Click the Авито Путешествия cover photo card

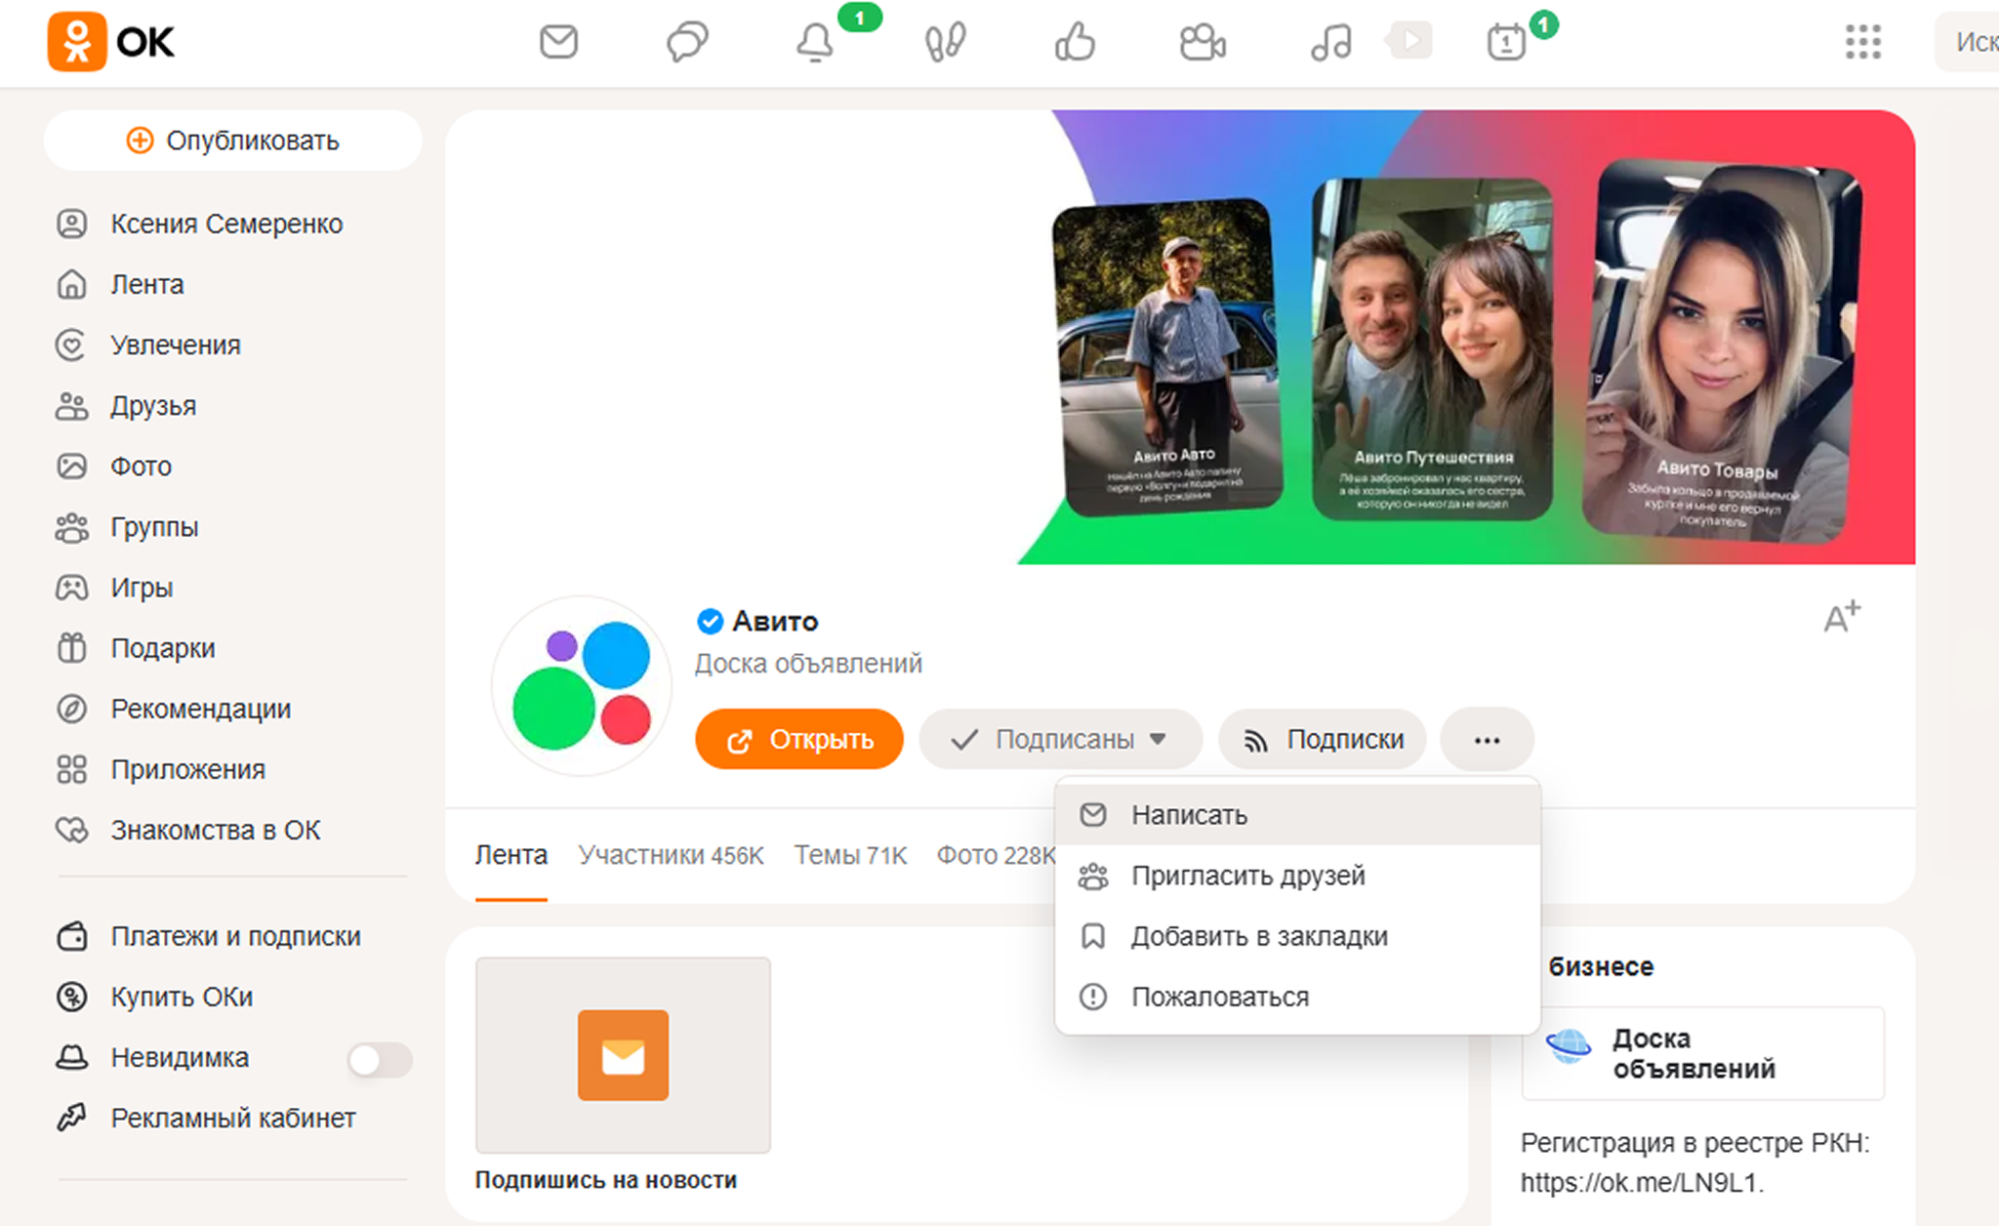1432,348
